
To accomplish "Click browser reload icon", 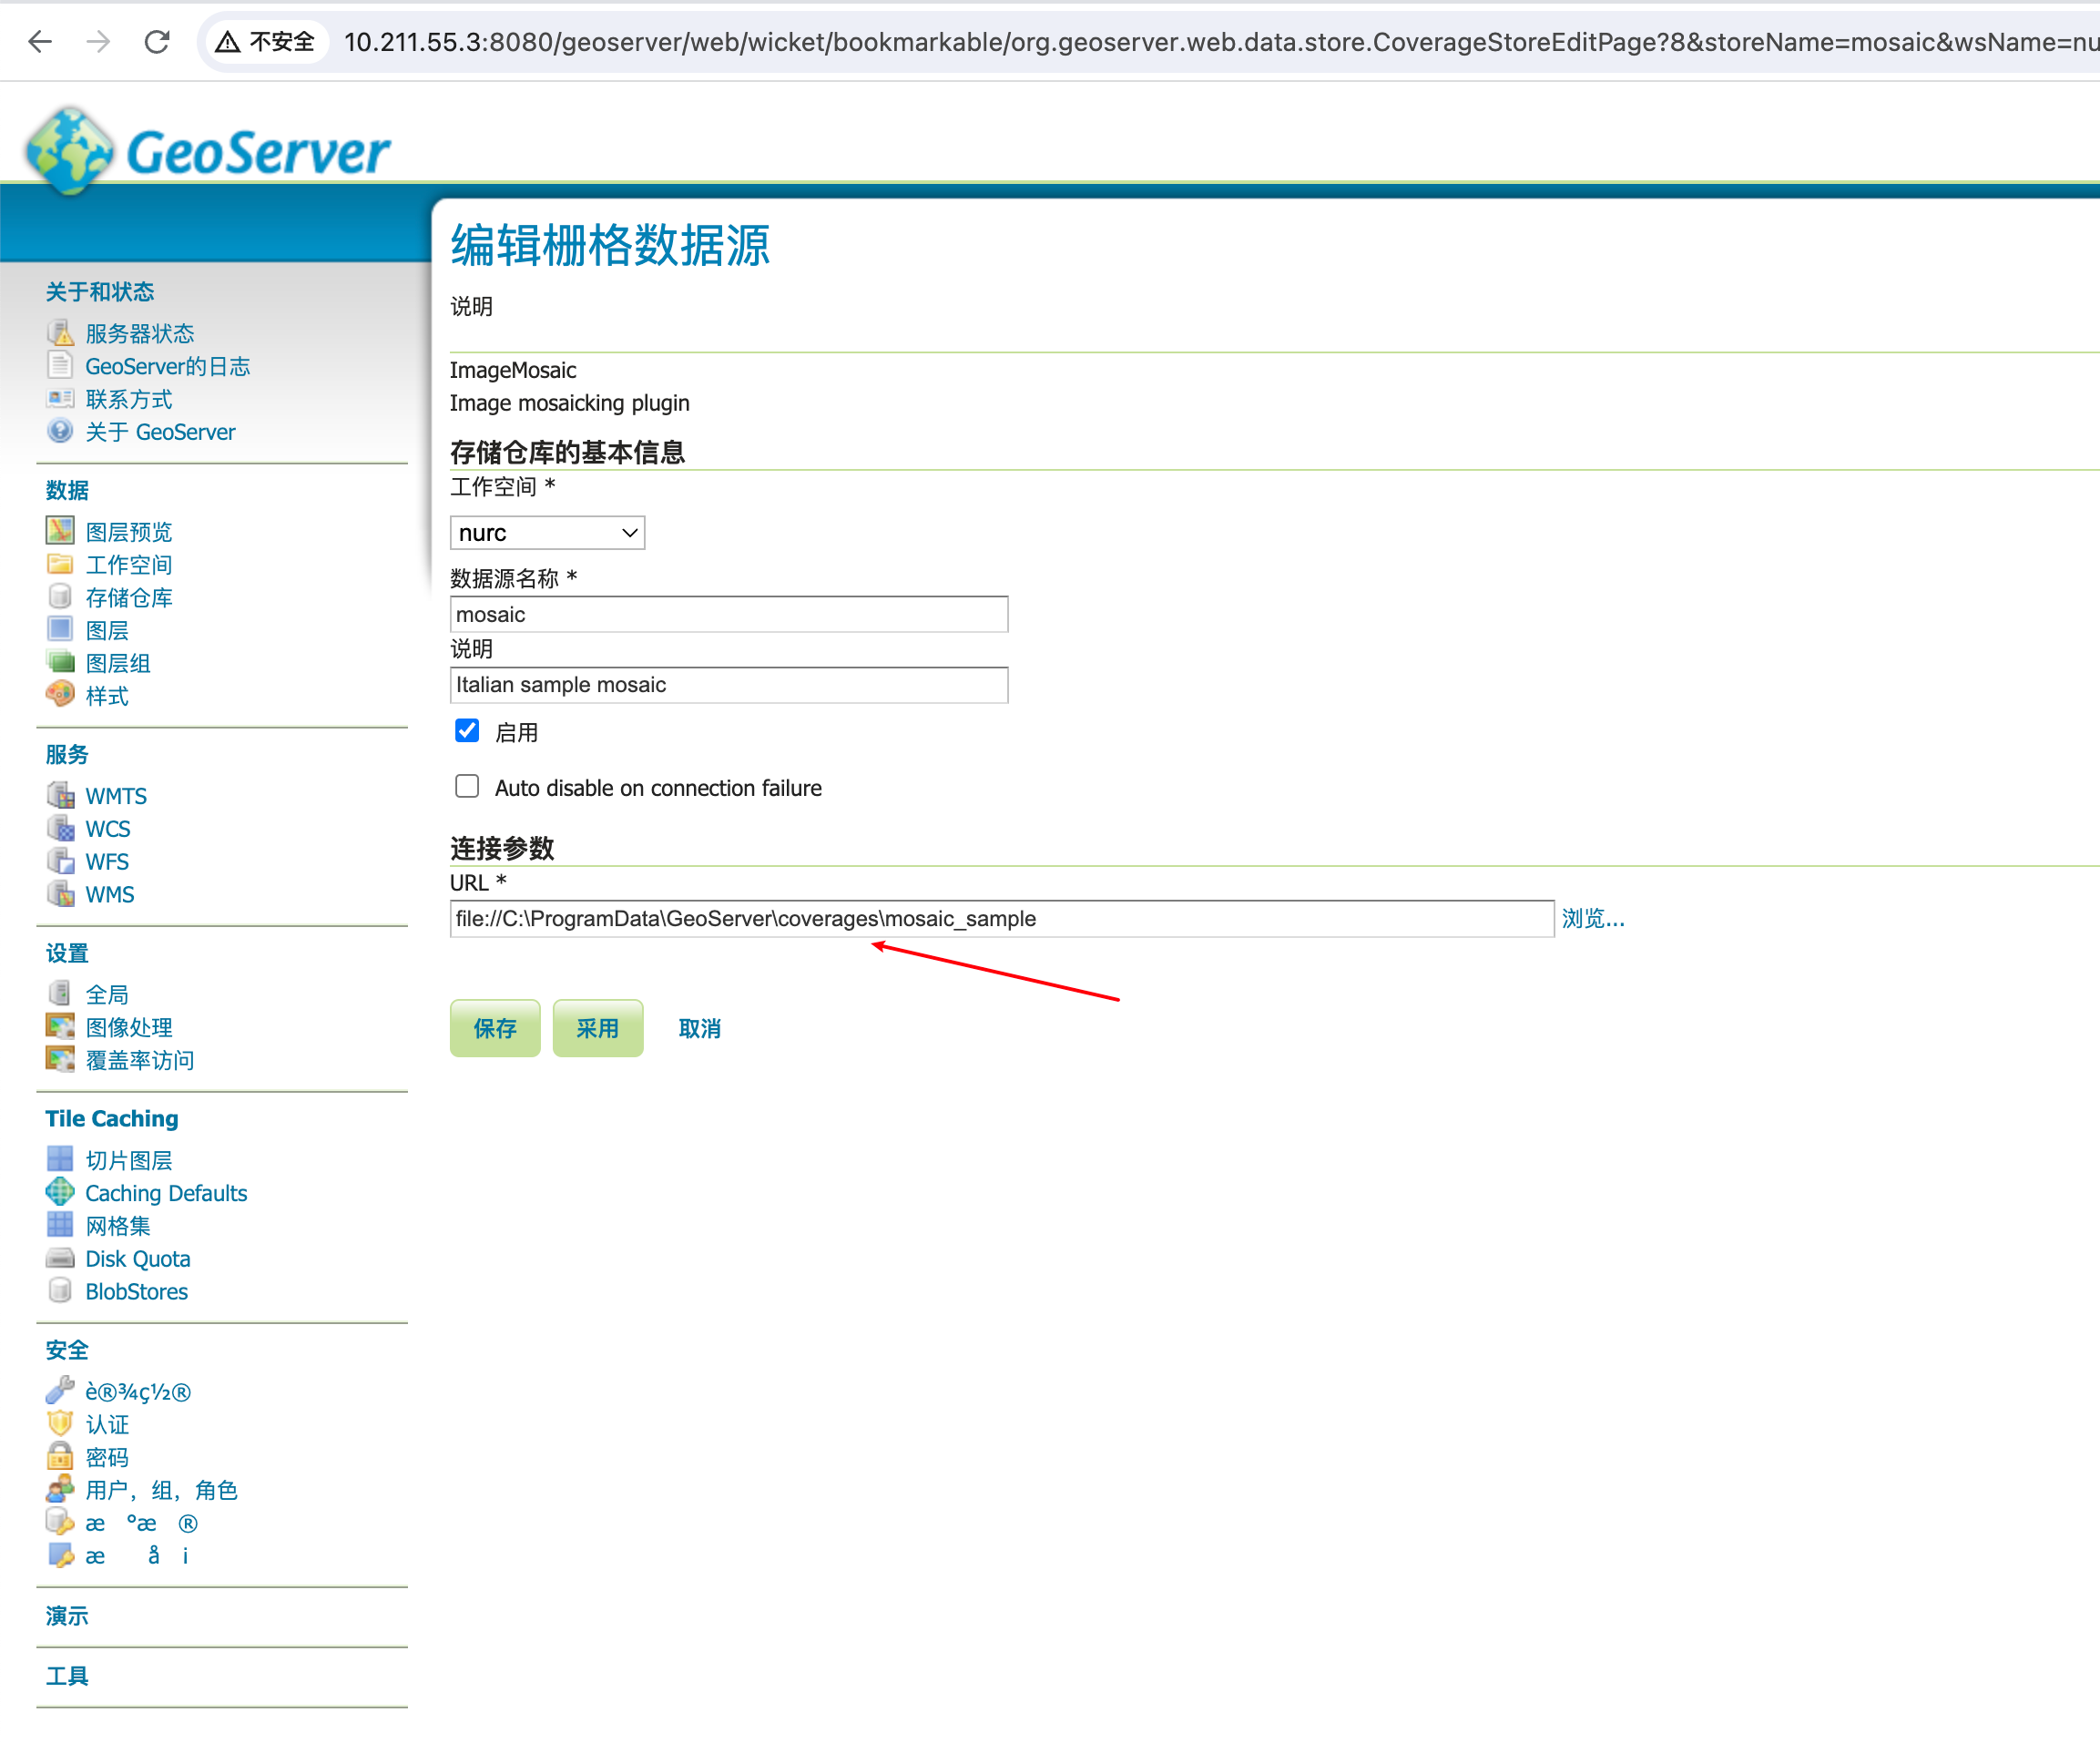I will tap(157, 42).
